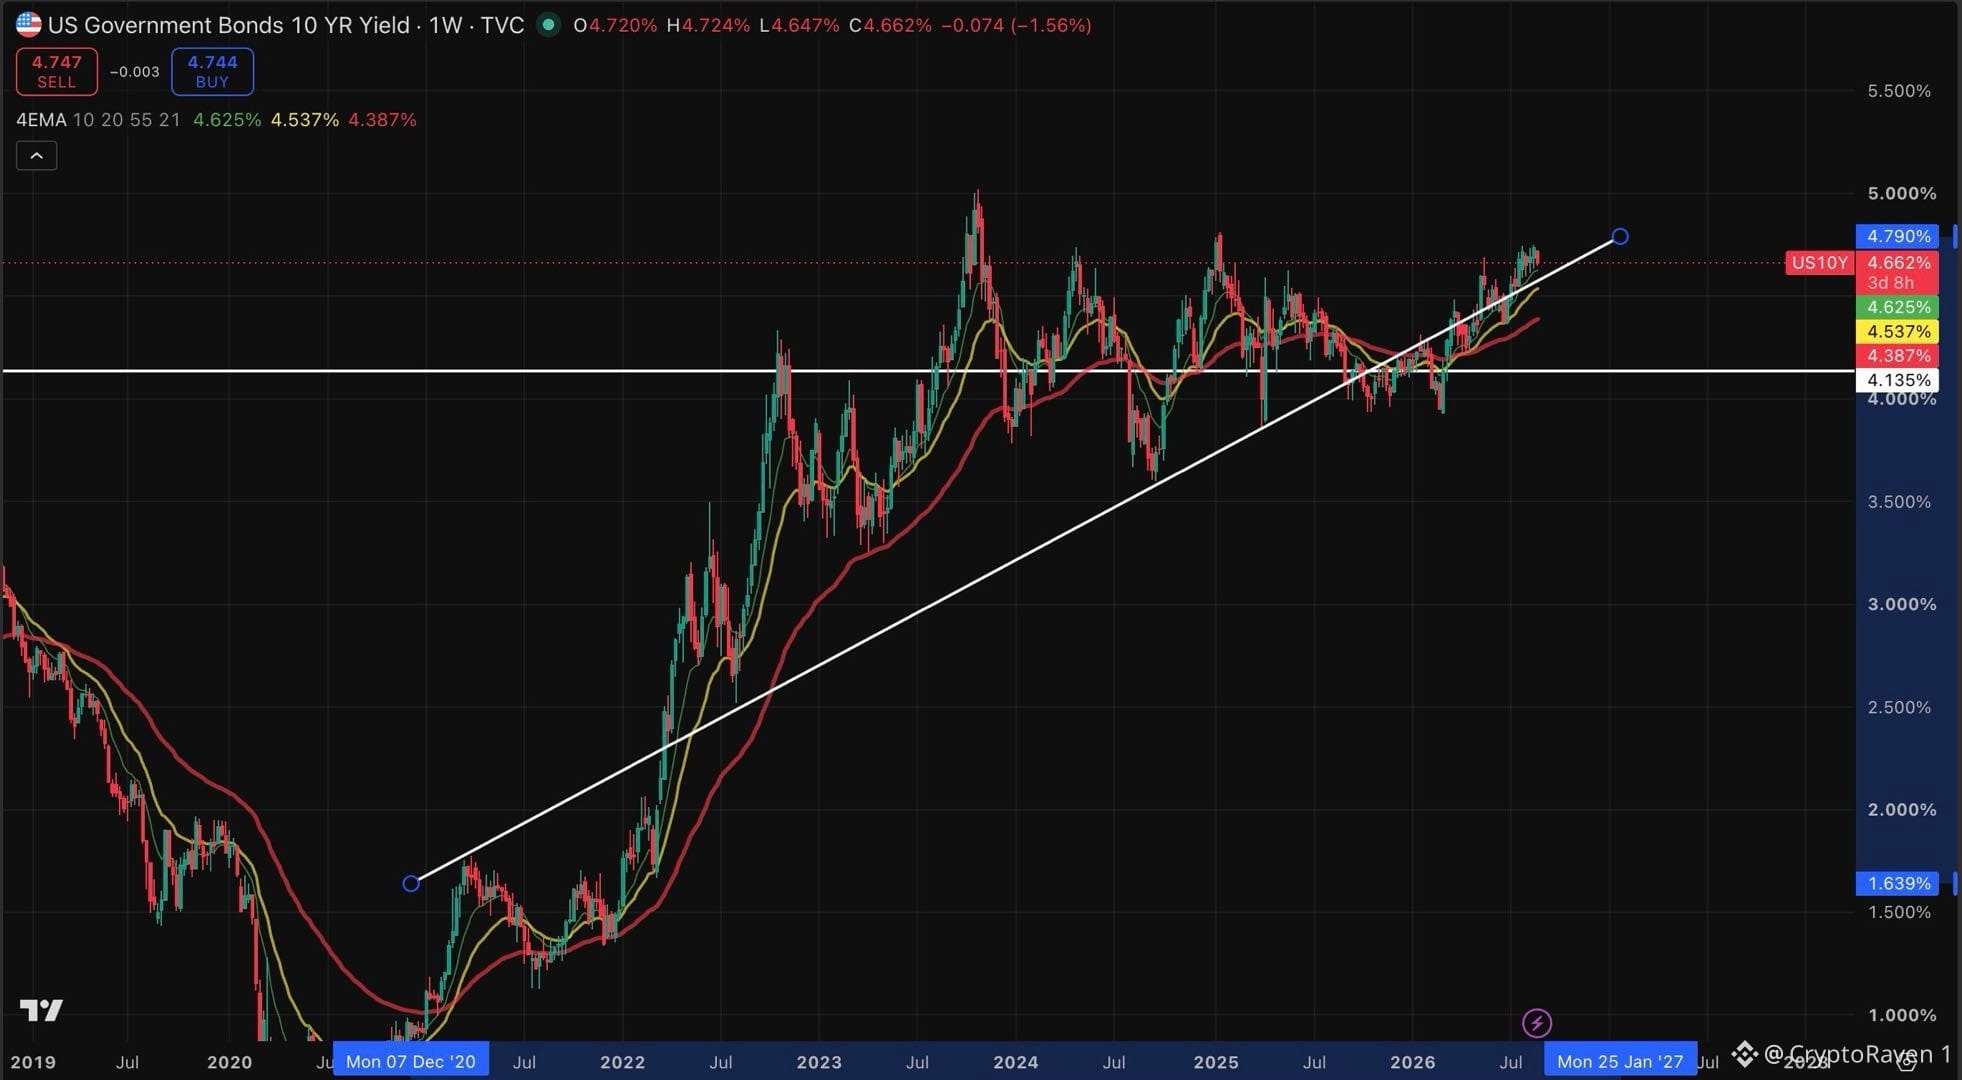Click the 4.747 SELL button
Viewport: 1962px width, 1080px height.
point(57,72)
